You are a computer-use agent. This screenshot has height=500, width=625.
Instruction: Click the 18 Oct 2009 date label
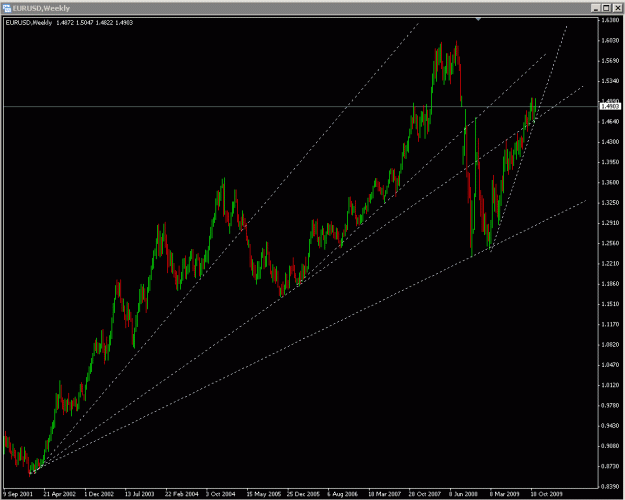(546, 494)
